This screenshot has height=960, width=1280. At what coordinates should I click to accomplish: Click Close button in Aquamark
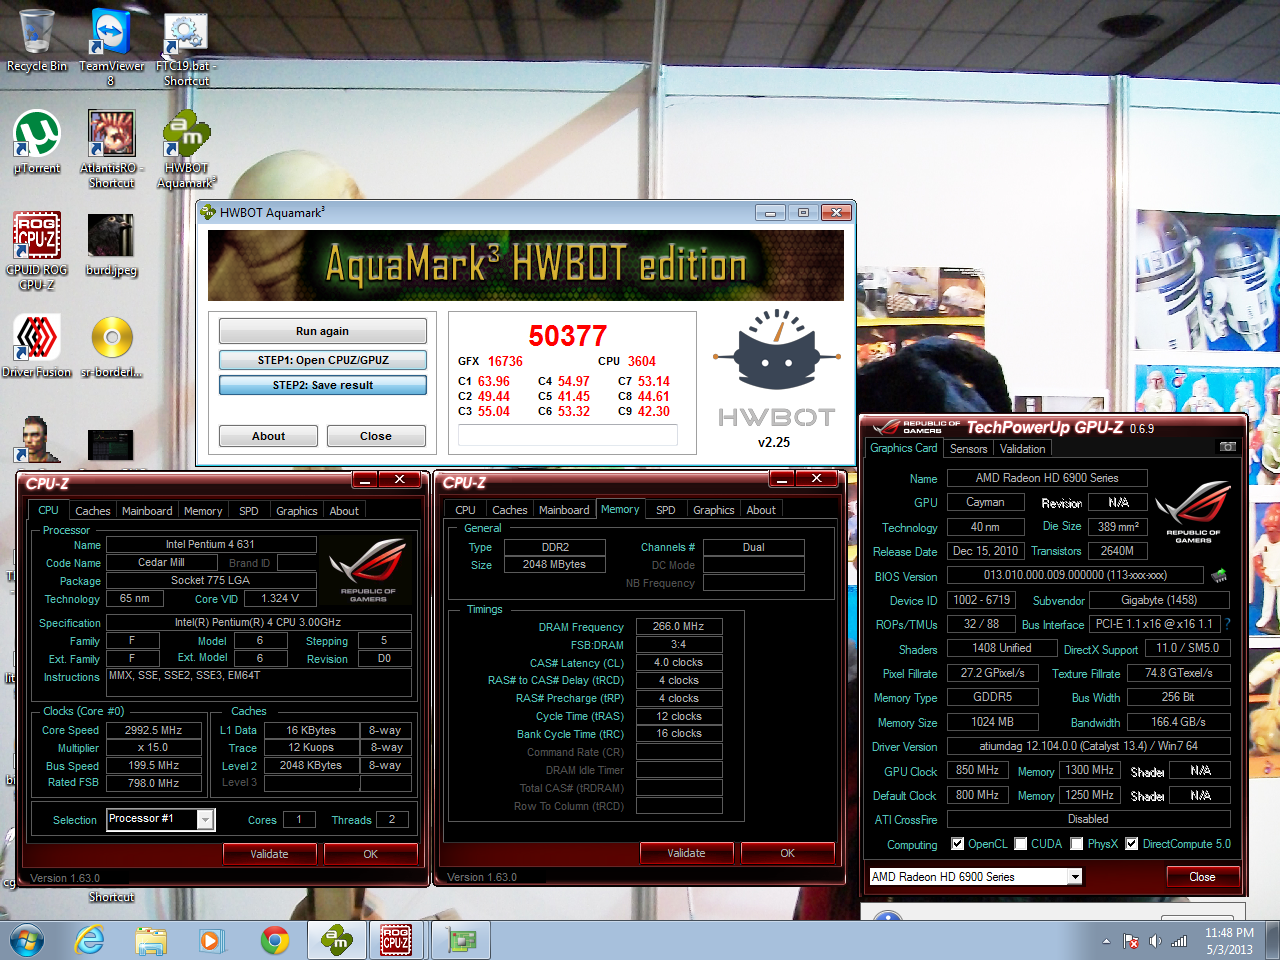click(376, 436)
